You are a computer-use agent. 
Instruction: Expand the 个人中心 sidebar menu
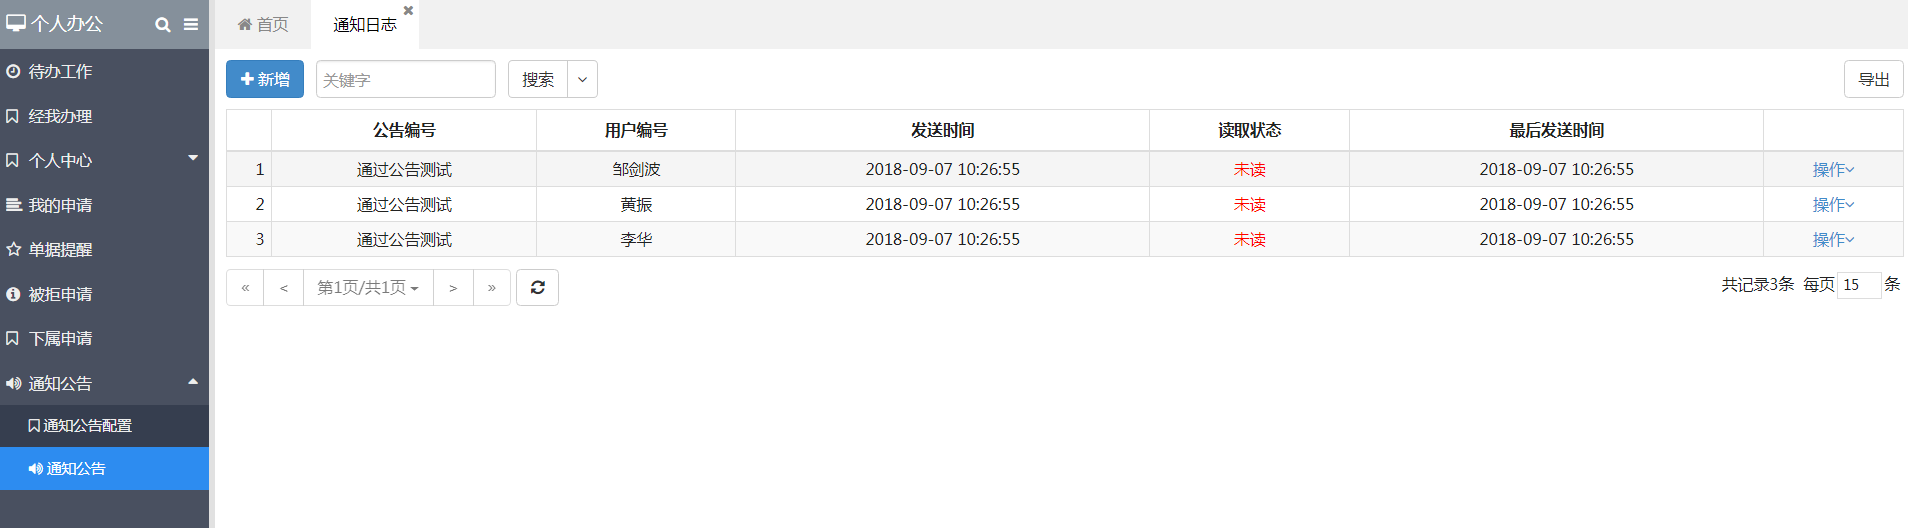(x=104, y=160)
